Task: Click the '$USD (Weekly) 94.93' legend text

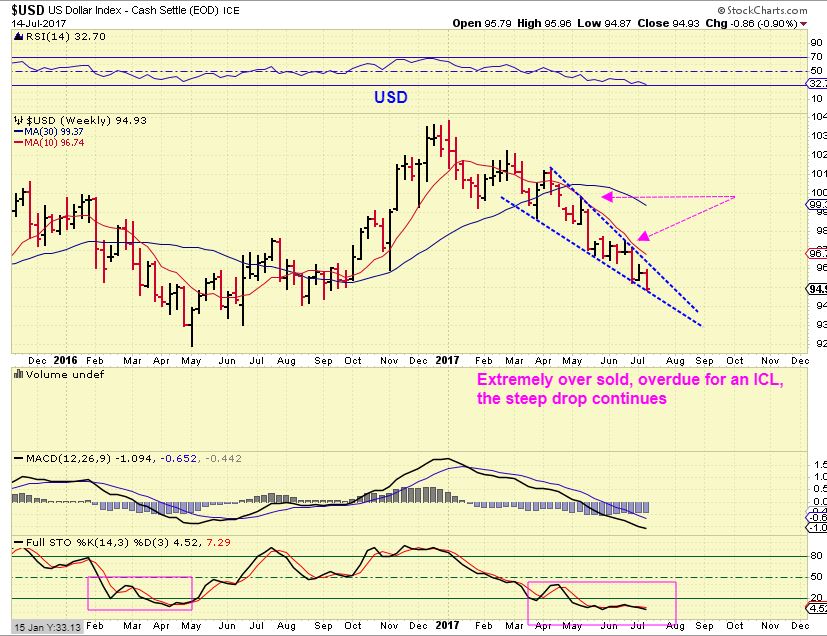Action: coord(86,120)
